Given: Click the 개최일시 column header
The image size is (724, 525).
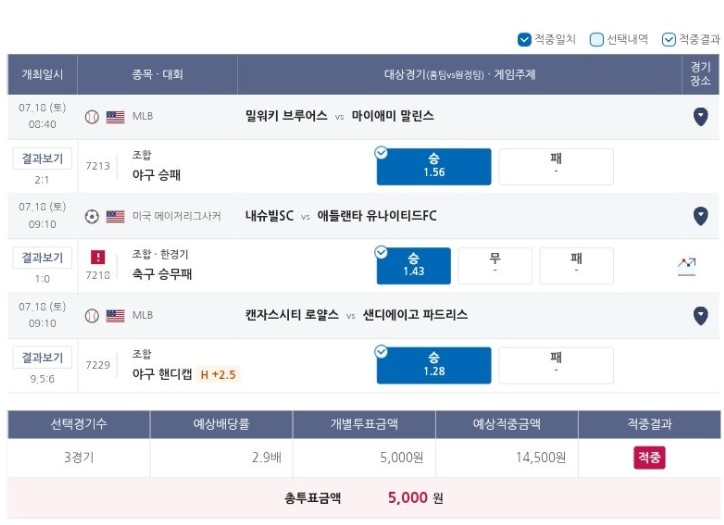Looking at the screenshot, I should pos(42,74).
